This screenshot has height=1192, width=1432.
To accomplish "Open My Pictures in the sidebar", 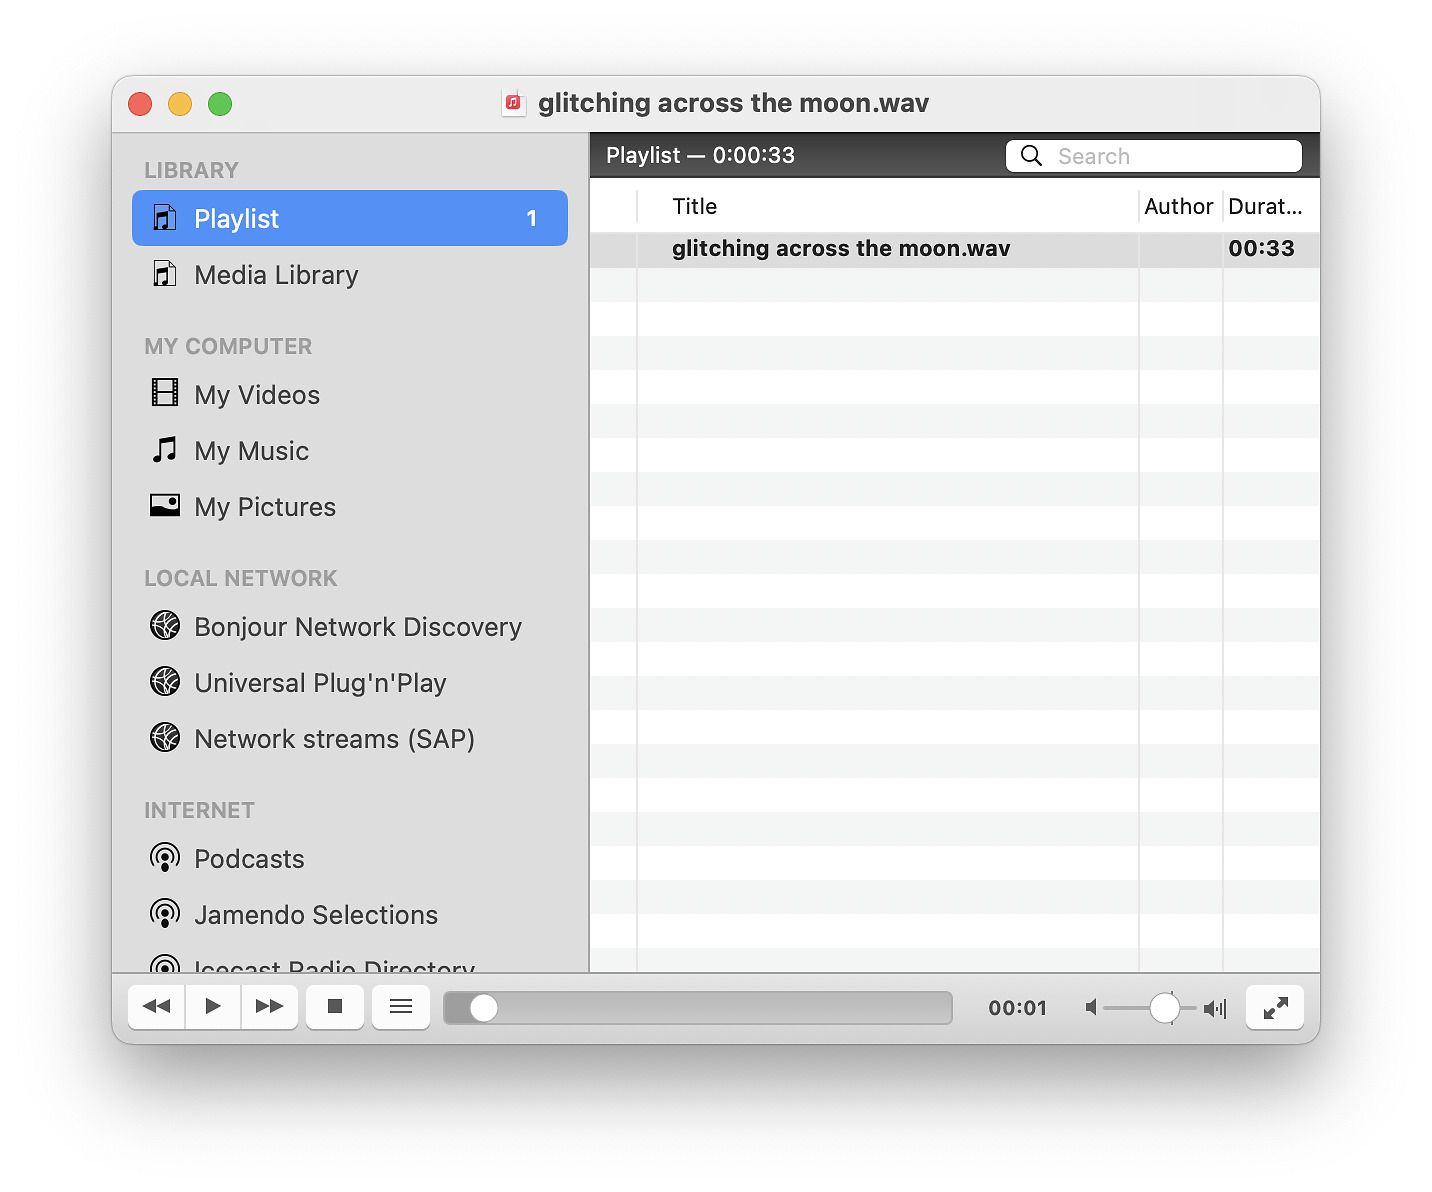I will (x=265, y=507).
